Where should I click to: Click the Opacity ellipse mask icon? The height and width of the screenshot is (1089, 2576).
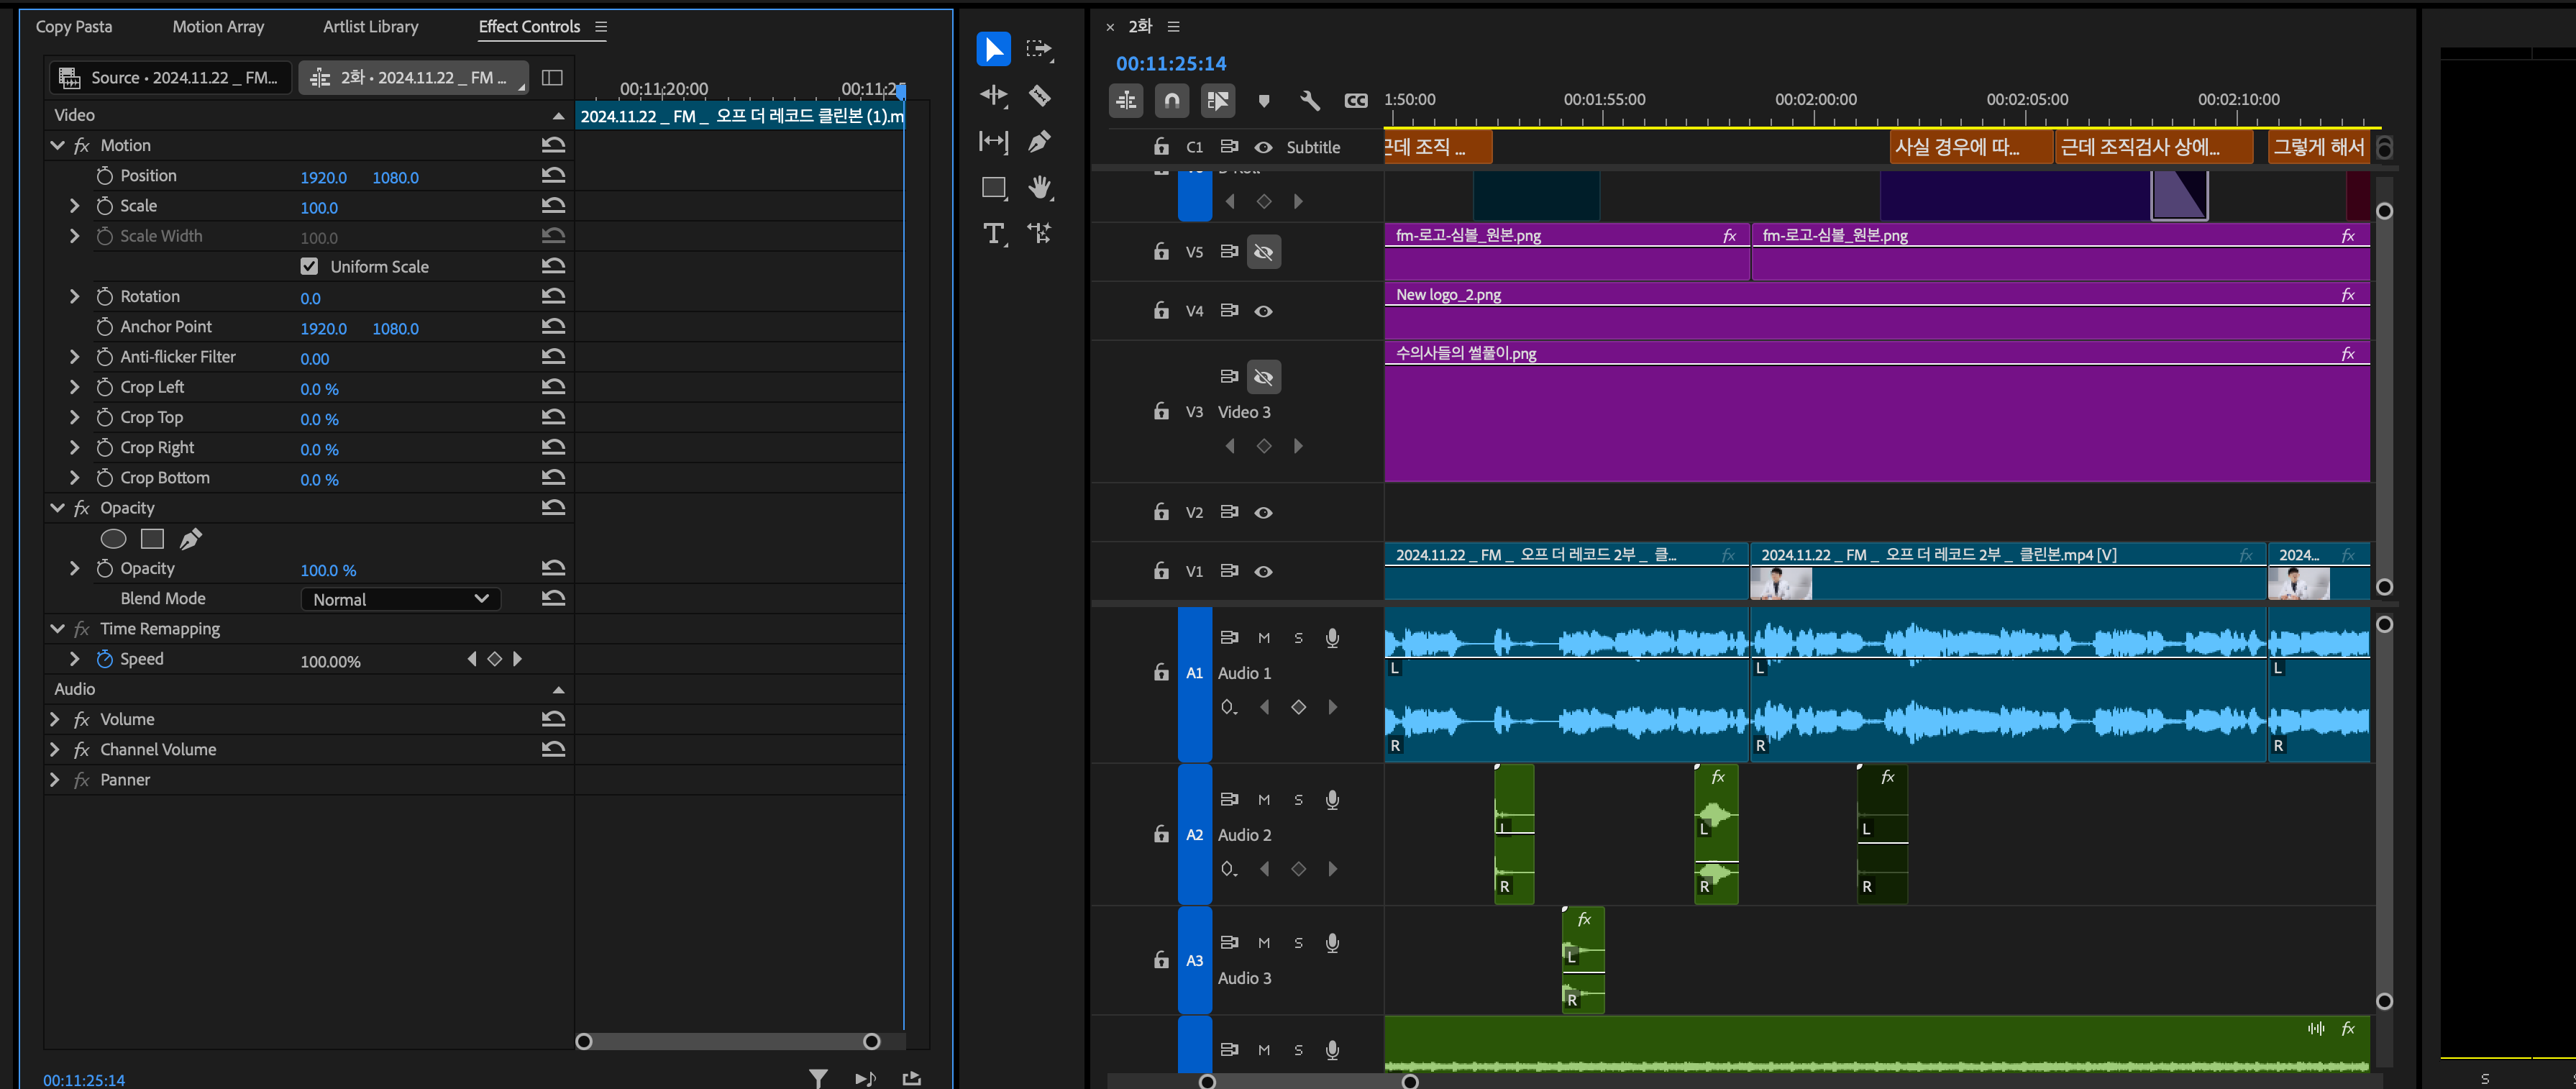coord(114,539)
